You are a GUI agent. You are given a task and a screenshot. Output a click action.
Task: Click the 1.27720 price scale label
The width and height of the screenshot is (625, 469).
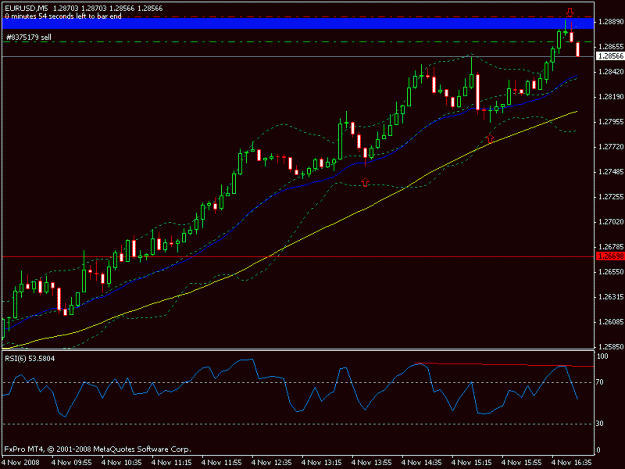point(611,147)
